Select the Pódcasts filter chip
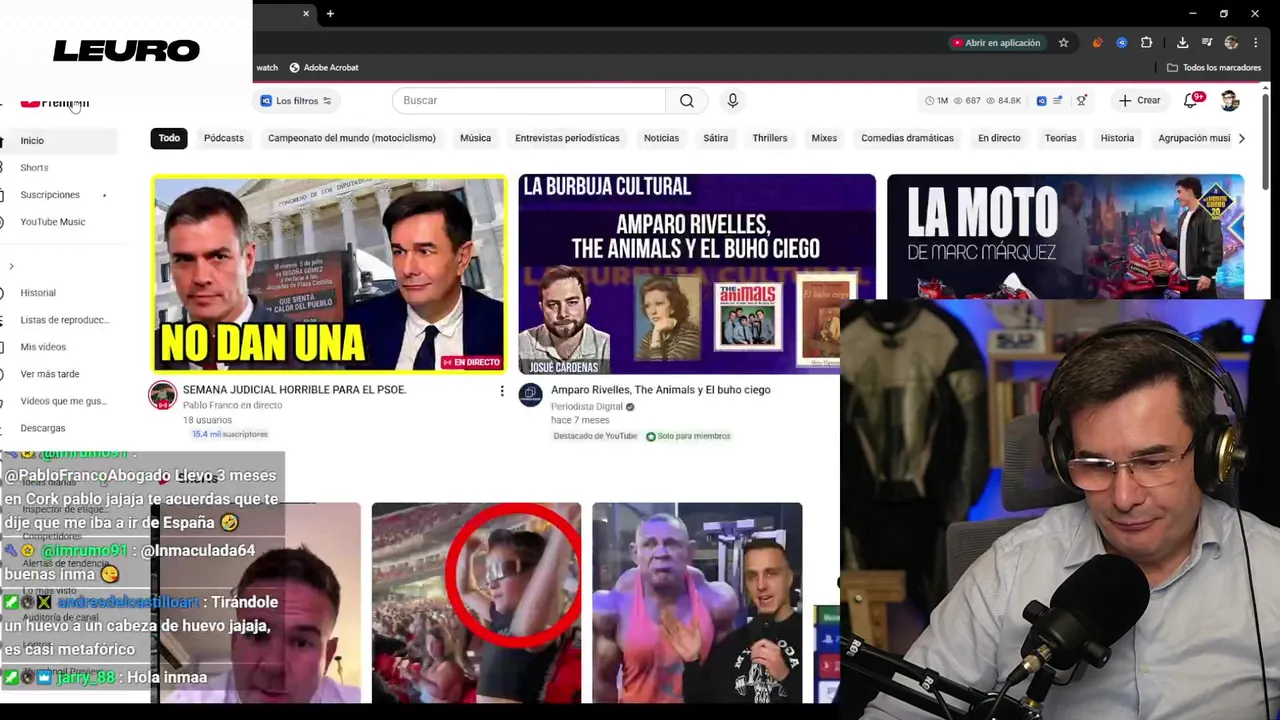Viewport: 1280px width, 720px height. pos(224,138)
